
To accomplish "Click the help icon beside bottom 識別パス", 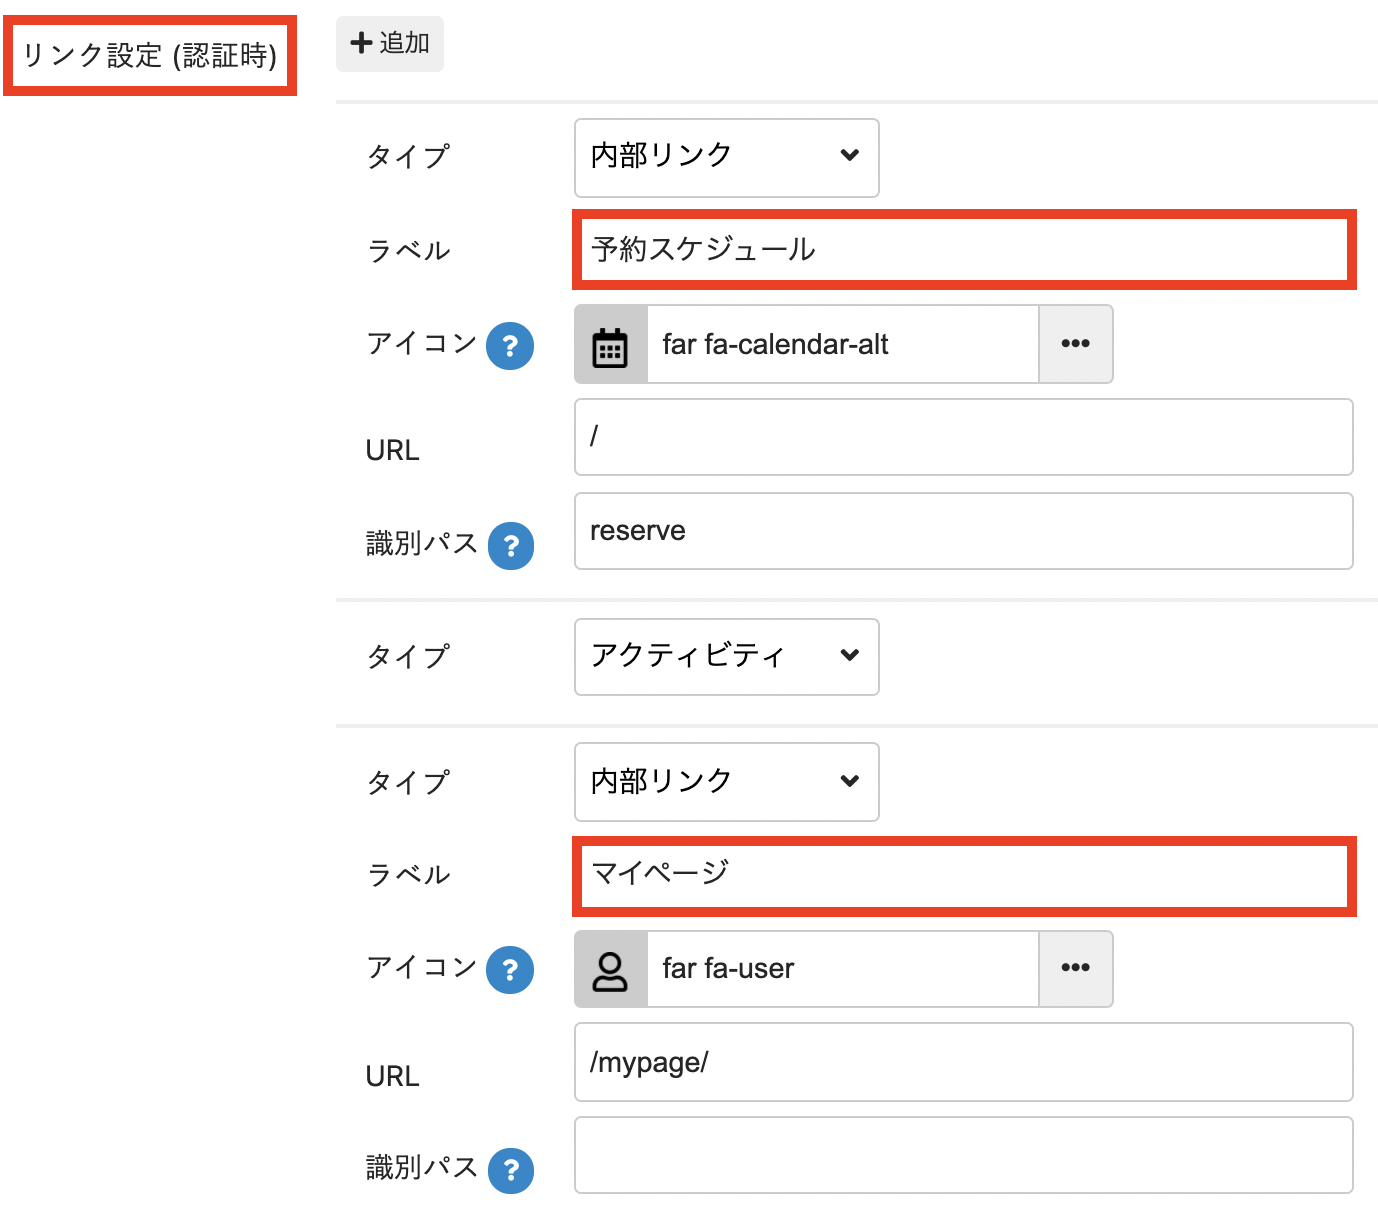I will (x=511, y=1170).
